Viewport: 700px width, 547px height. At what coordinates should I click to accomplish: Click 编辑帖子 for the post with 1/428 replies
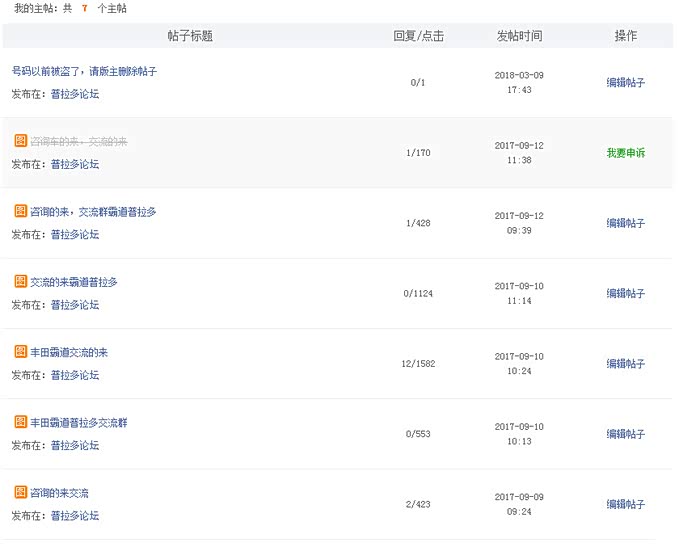click(625, 223)
